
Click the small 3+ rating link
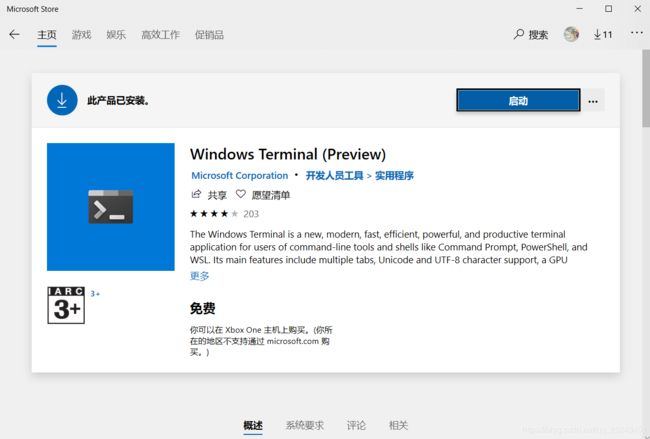tap(95, 293)
